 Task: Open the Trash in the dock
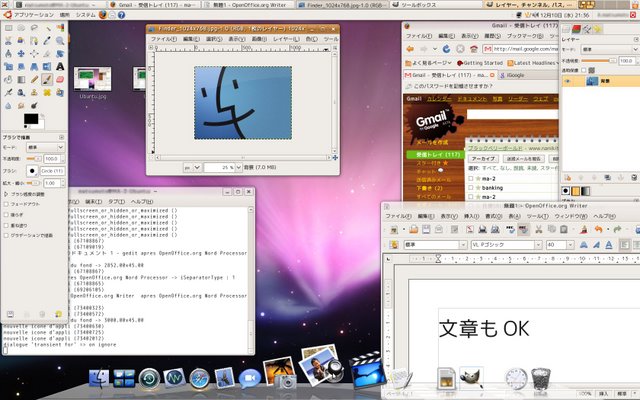point(541,379)
